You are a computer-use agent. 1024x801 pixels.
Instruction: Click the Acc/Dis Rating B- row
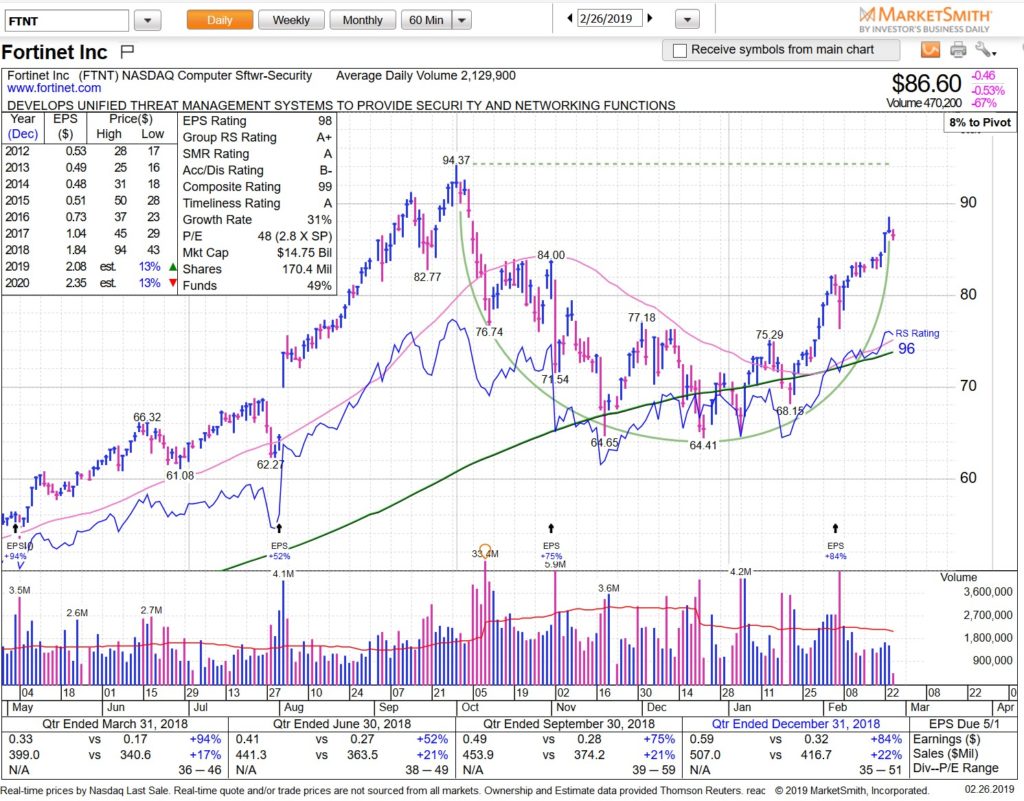pos(257,170)
